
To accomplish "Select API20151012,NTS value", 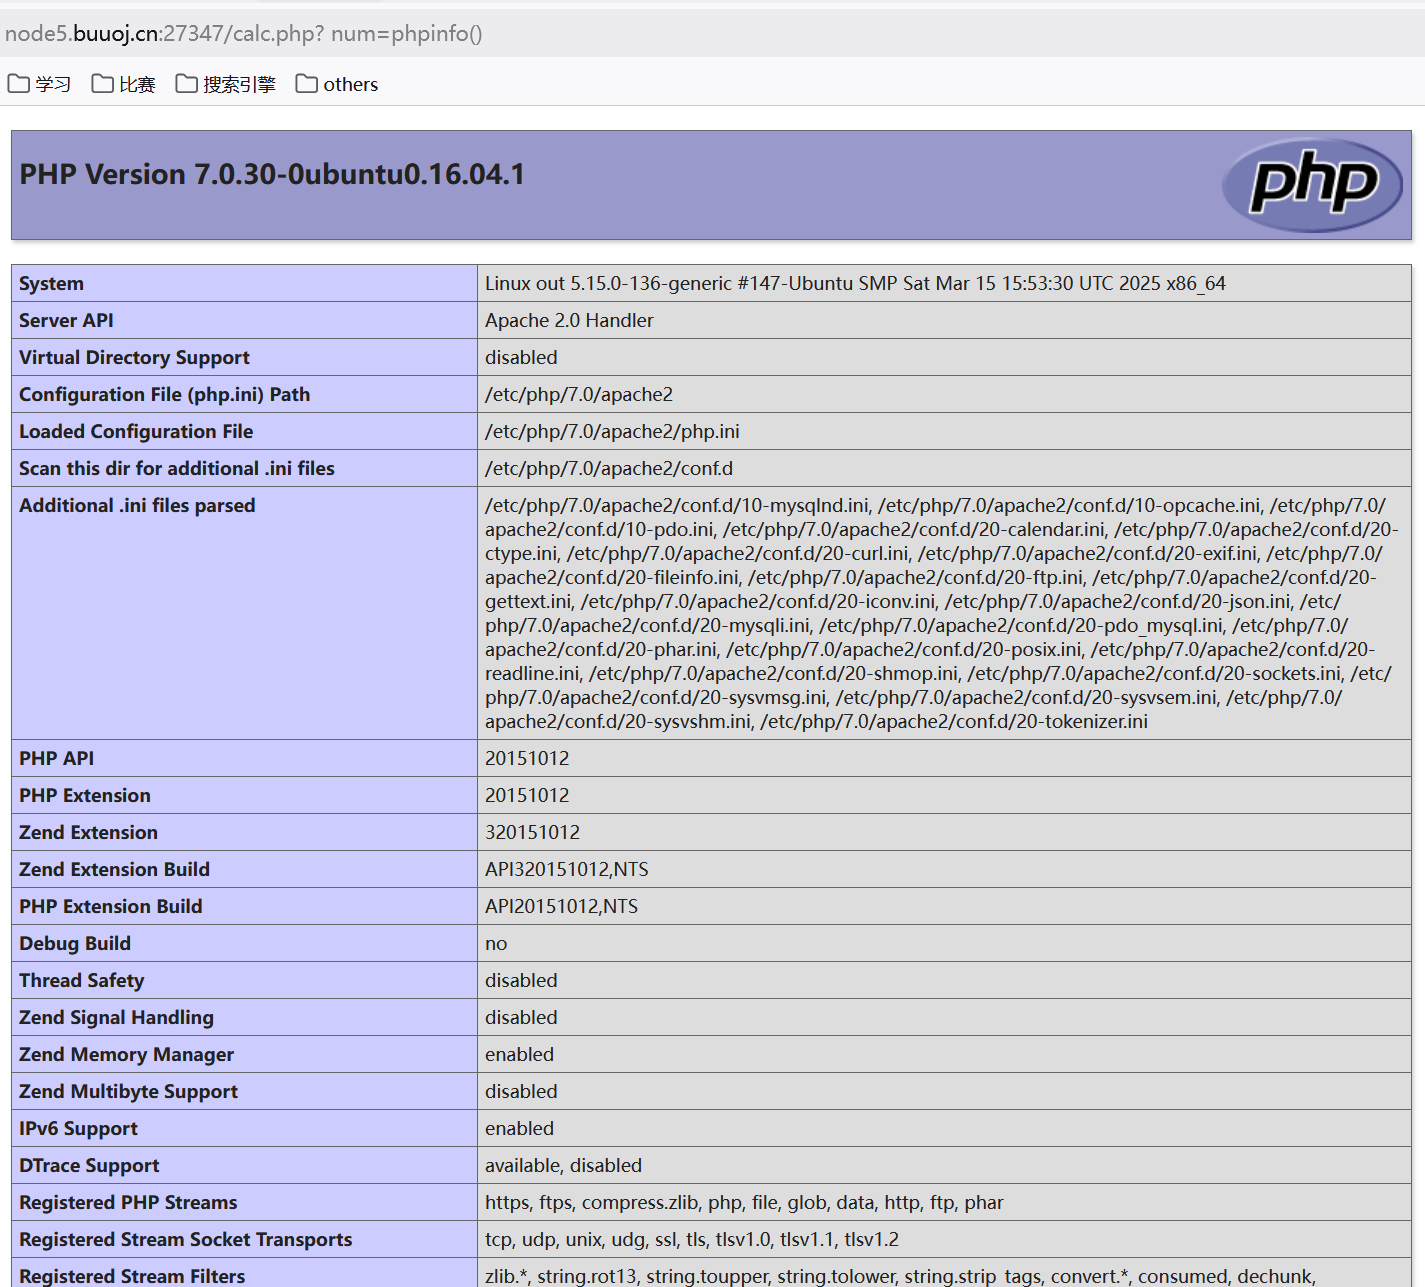I will (561, 906).
